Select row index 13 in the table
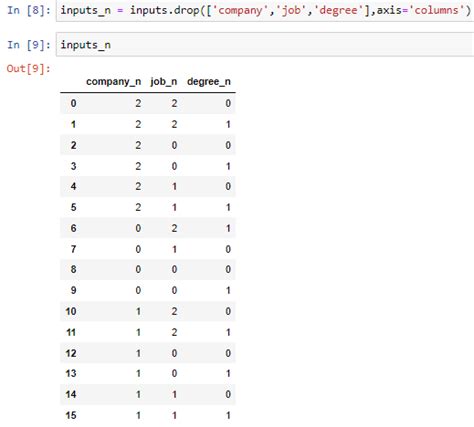The width and height of the screenshot is (474, 427). coord(71,373)
